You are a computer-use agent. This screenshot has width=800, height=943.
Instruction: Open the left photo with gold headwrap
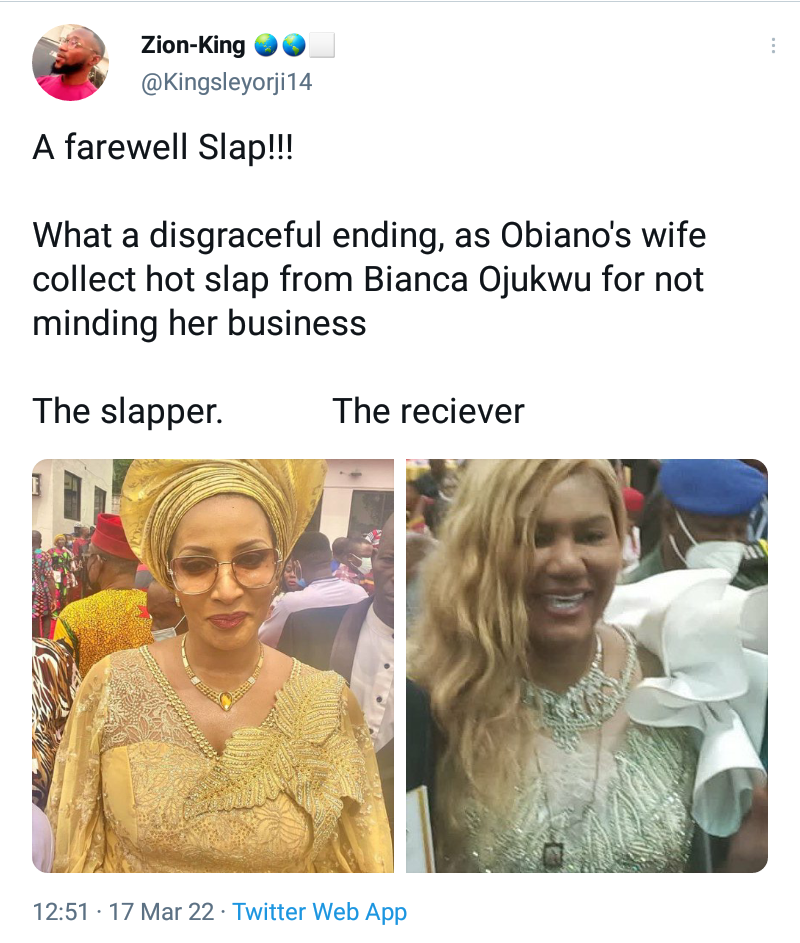(213, 665)
